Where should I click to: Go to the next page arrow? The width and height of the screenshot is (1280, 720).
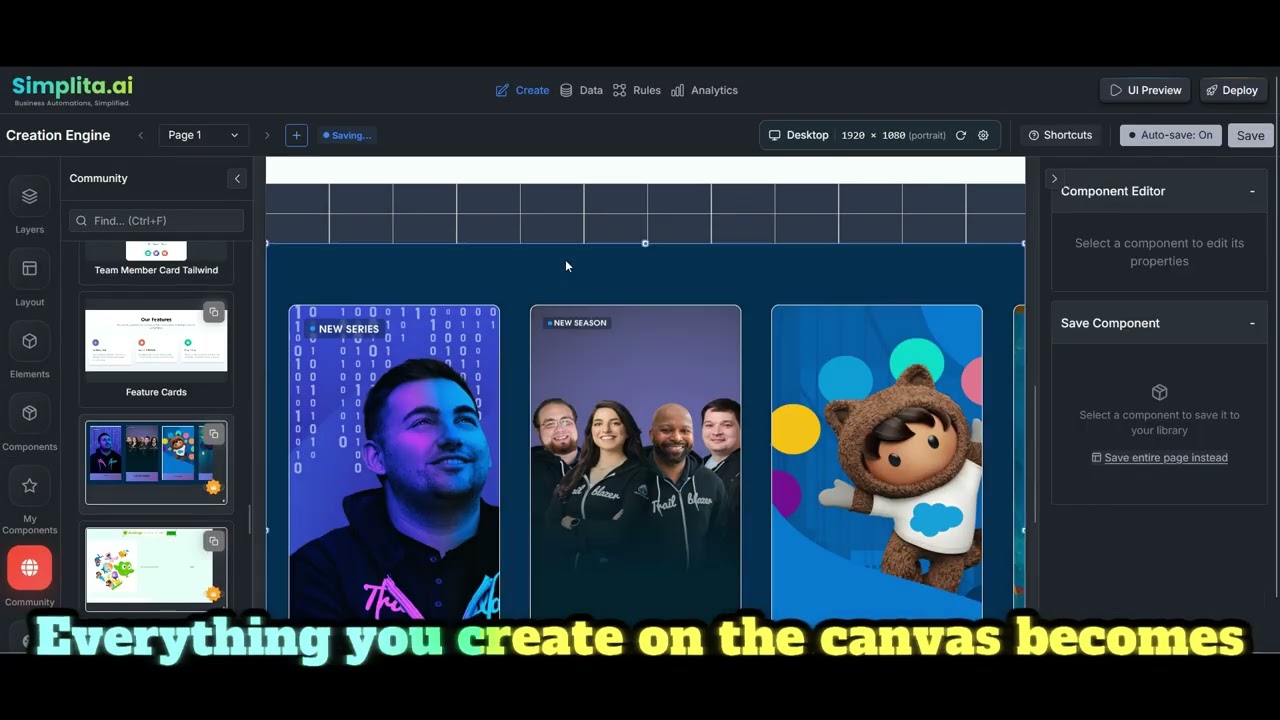pyautogui.click(x=267, y=135)
